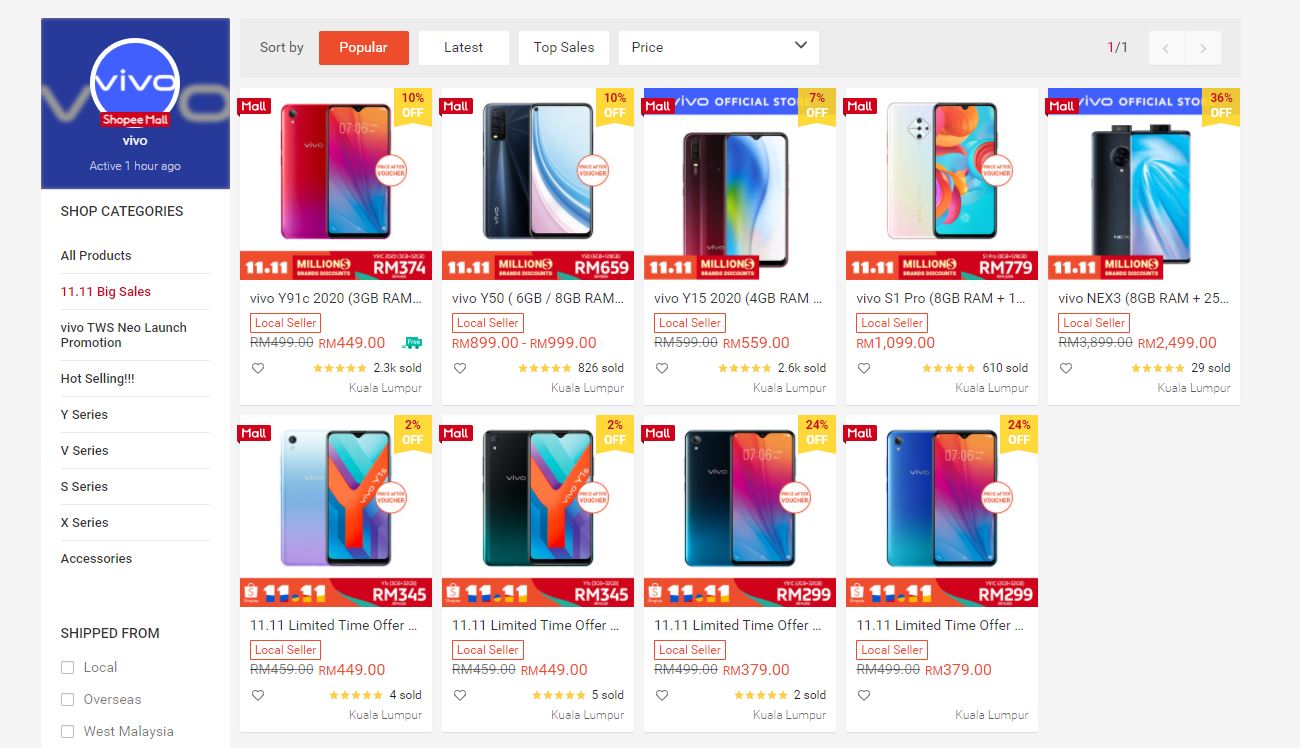Viewport: 1300px width, 748px height.
Task: Open the Accessories category
Action: coord(96,558)
